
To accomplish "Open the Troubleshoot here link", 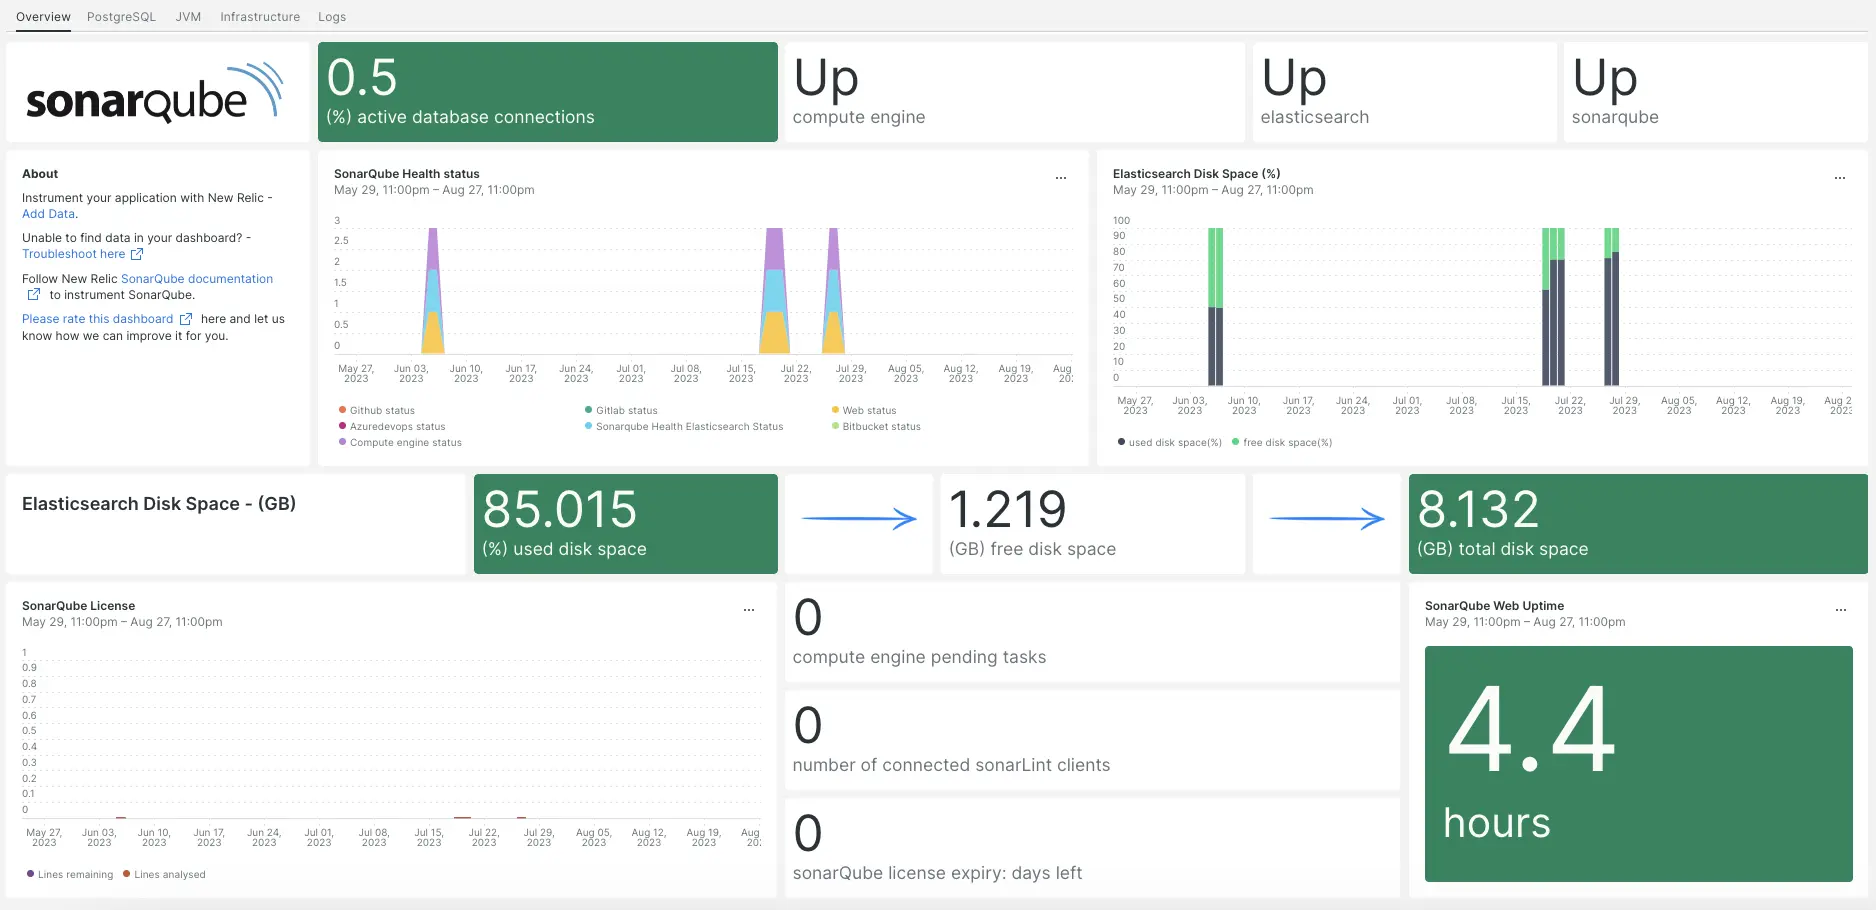I will tap(73, 254).
